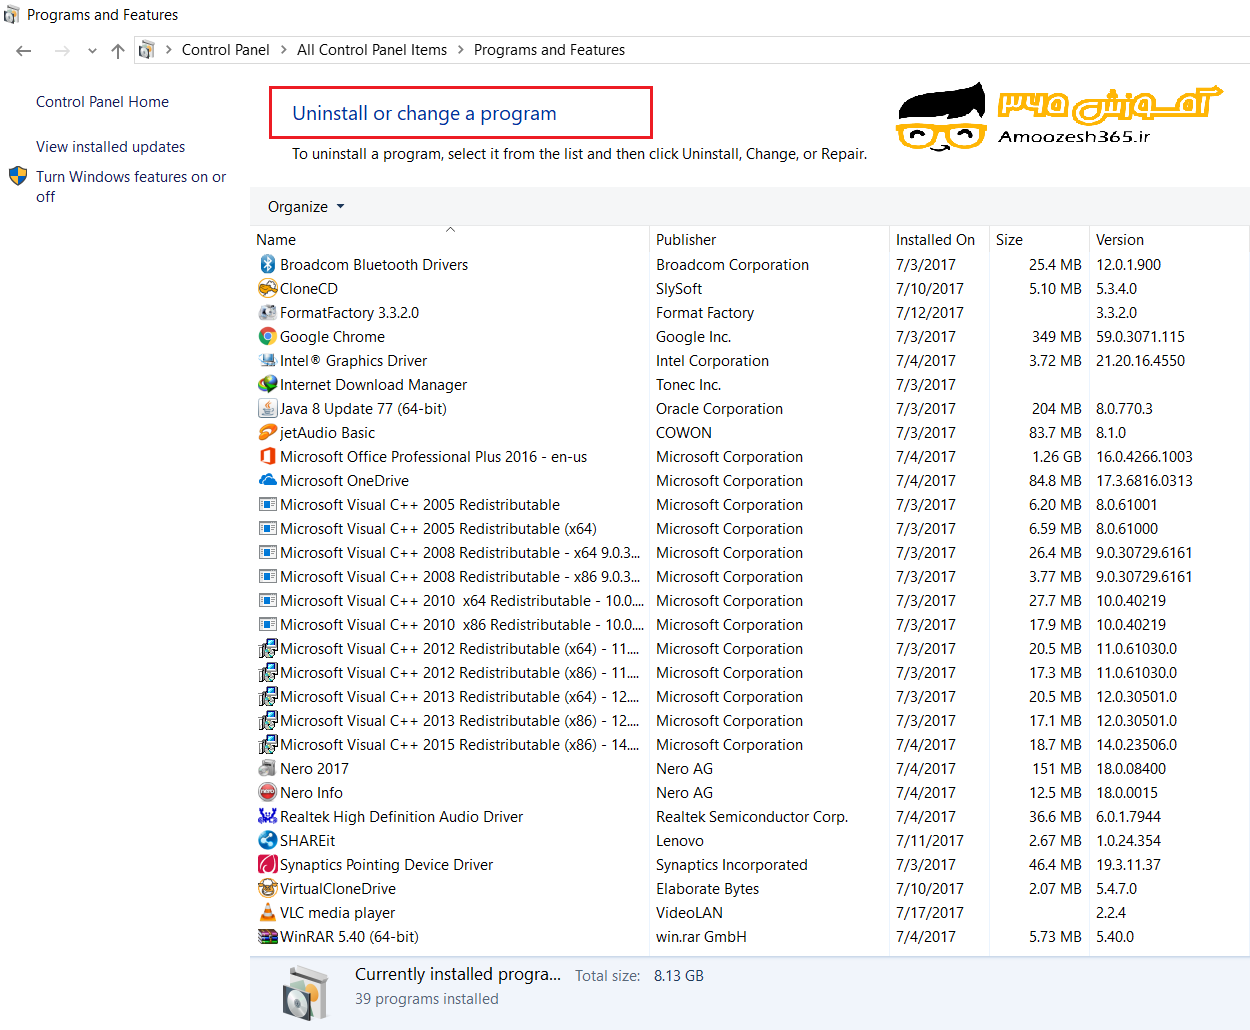
Task: Click the Microsoft OneDrive cloud icon
Action: tap(268, 480)
